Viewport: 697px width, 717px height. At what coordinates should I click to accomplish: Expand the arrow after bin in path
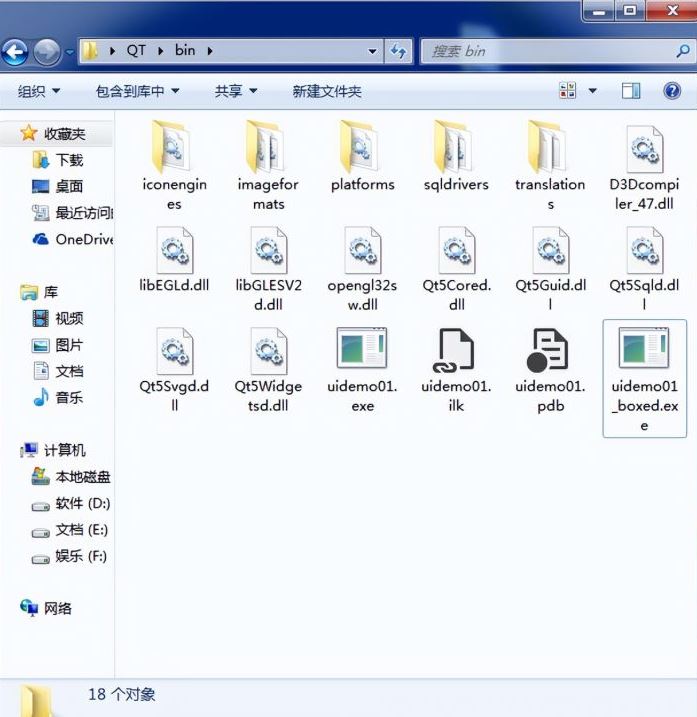click(x=209, y=51)
